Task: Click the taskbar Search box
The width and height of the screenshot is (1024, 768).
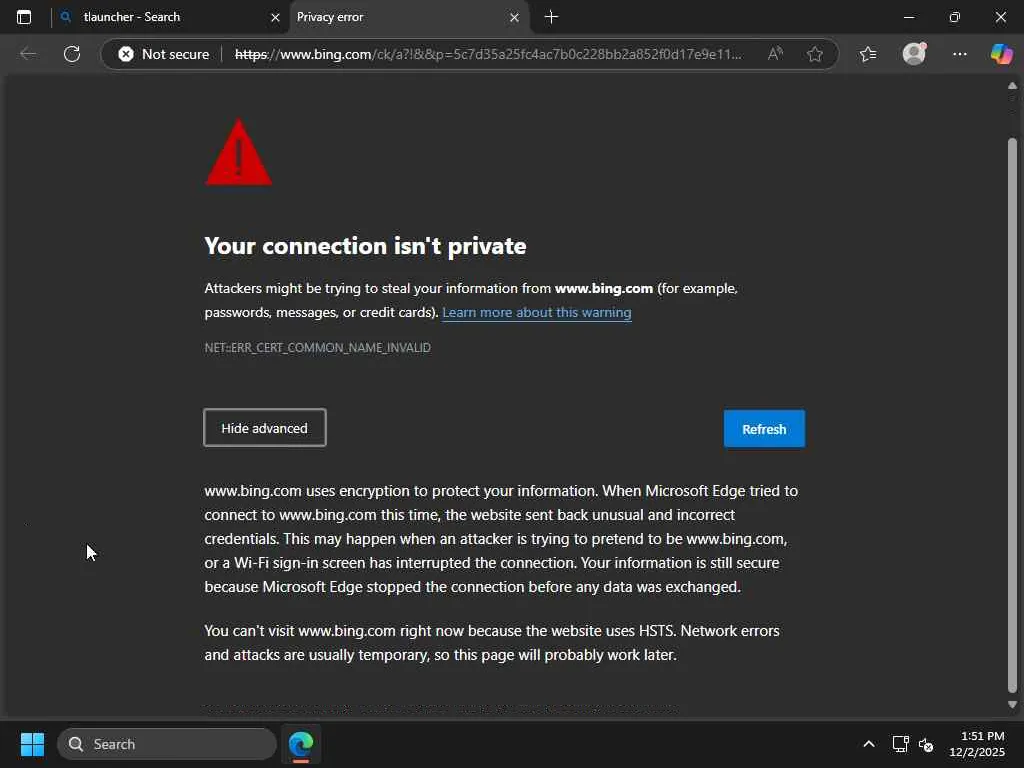Action: tap(167, 744)
